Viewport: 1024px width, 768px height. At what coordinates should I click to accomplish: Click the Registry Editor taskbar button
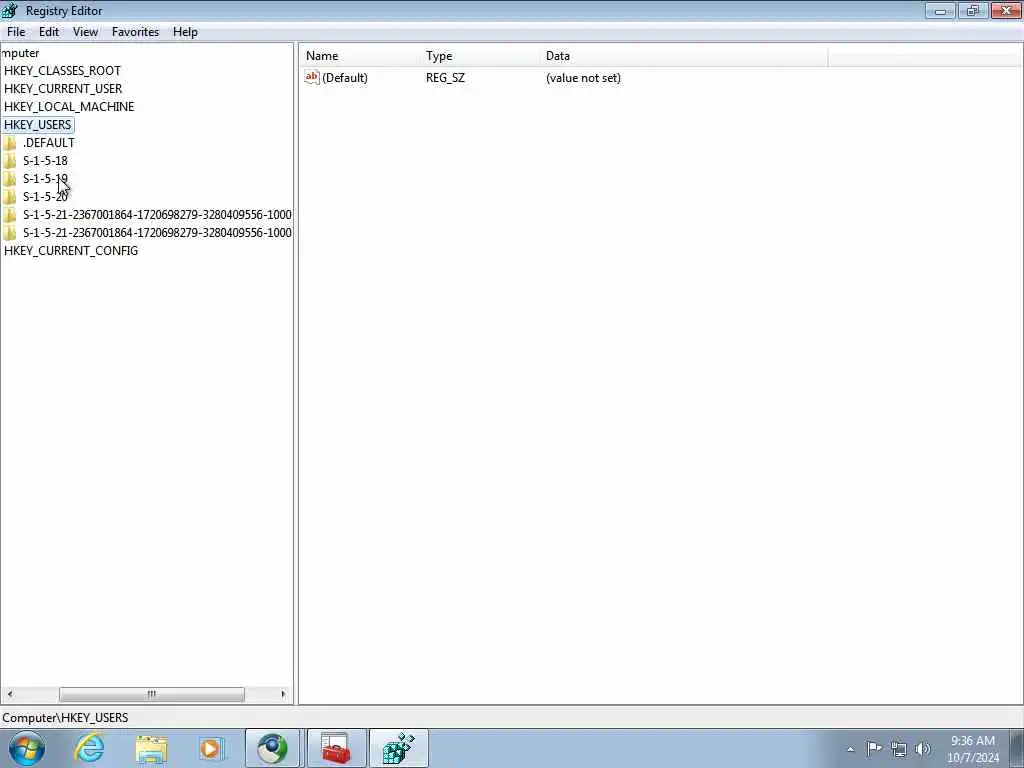[399, 748]
